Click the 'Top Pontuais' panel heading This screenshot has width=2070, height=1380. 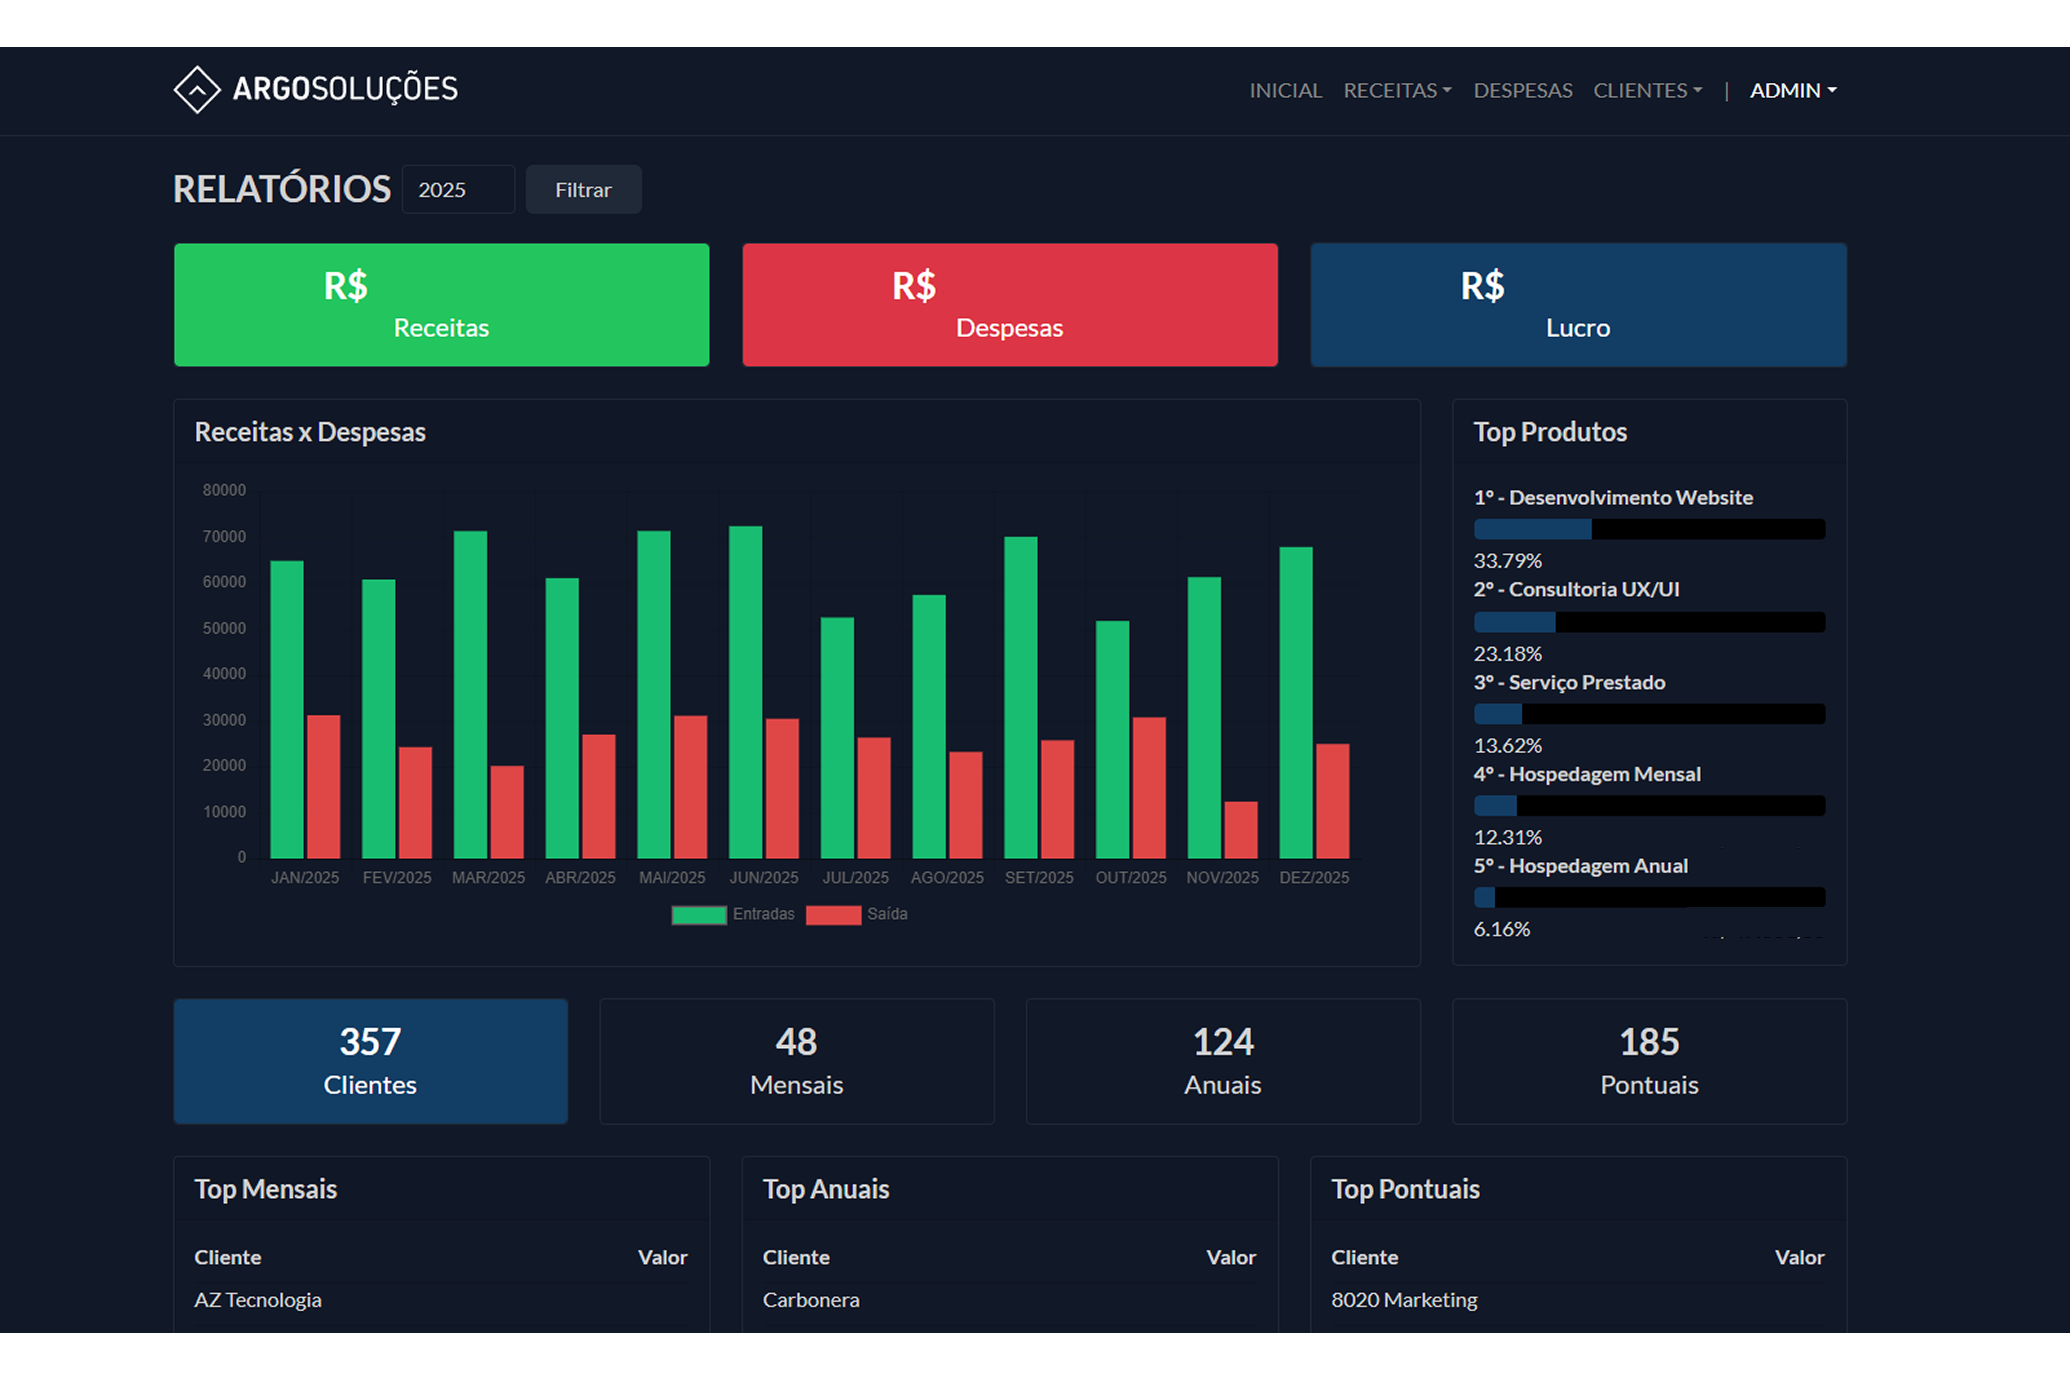(1405, 1189)
